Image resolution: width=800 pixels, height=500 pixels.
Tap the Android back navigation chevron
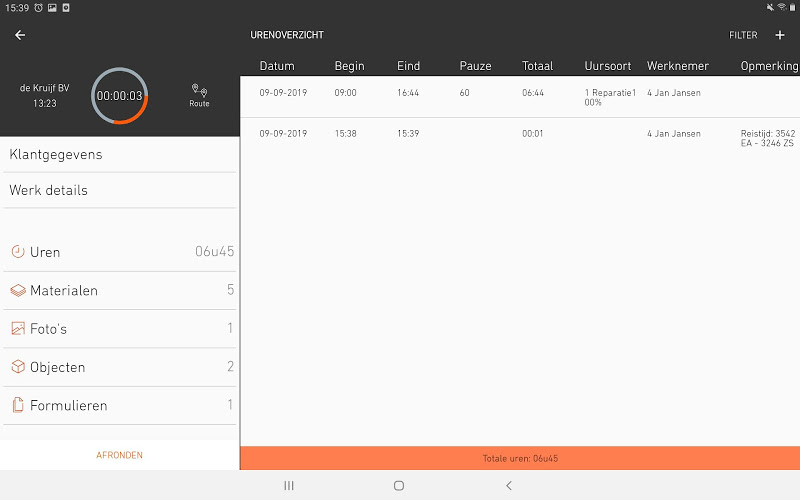point(509,485)
